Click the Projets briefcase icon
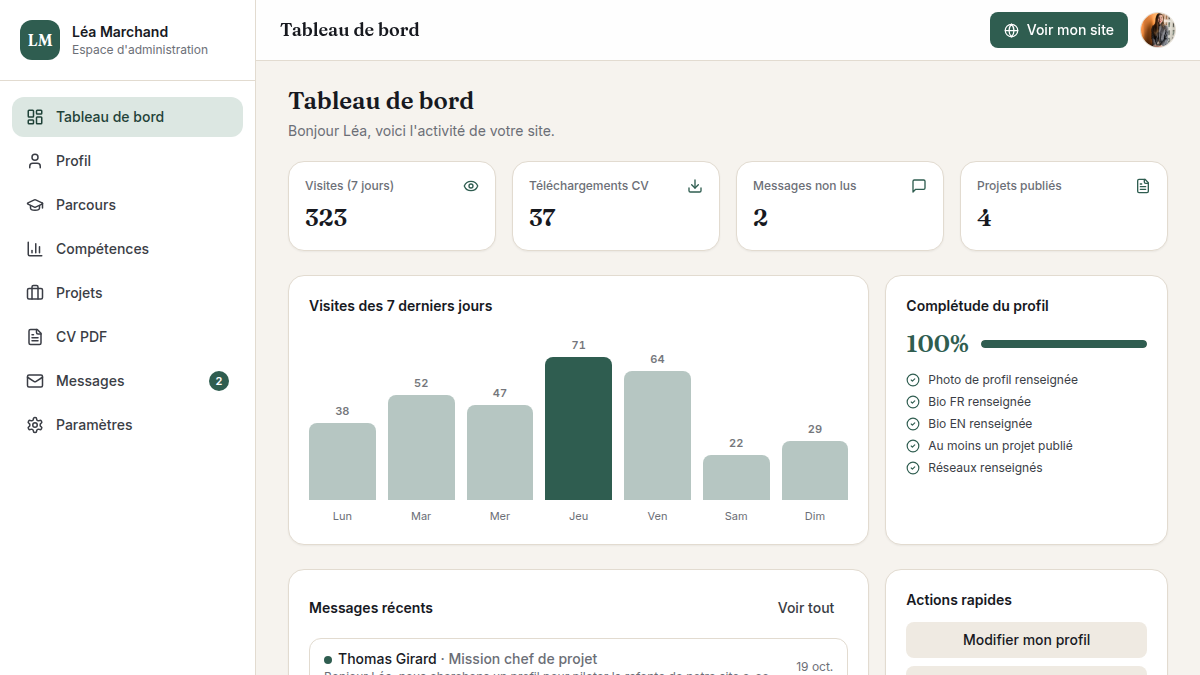This screenshot has width=1200, height=675. click(x=35, y=293)
